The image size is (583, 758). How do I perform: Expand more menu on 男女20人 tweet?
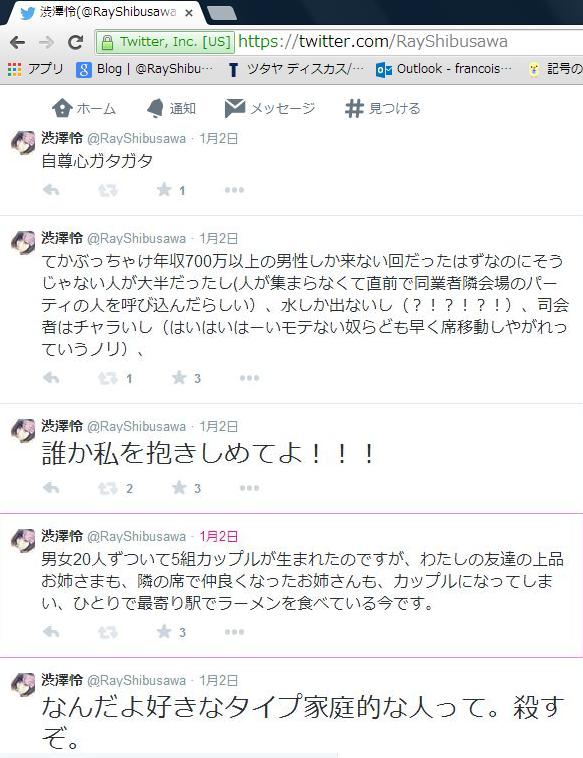[x=234, y=632]
